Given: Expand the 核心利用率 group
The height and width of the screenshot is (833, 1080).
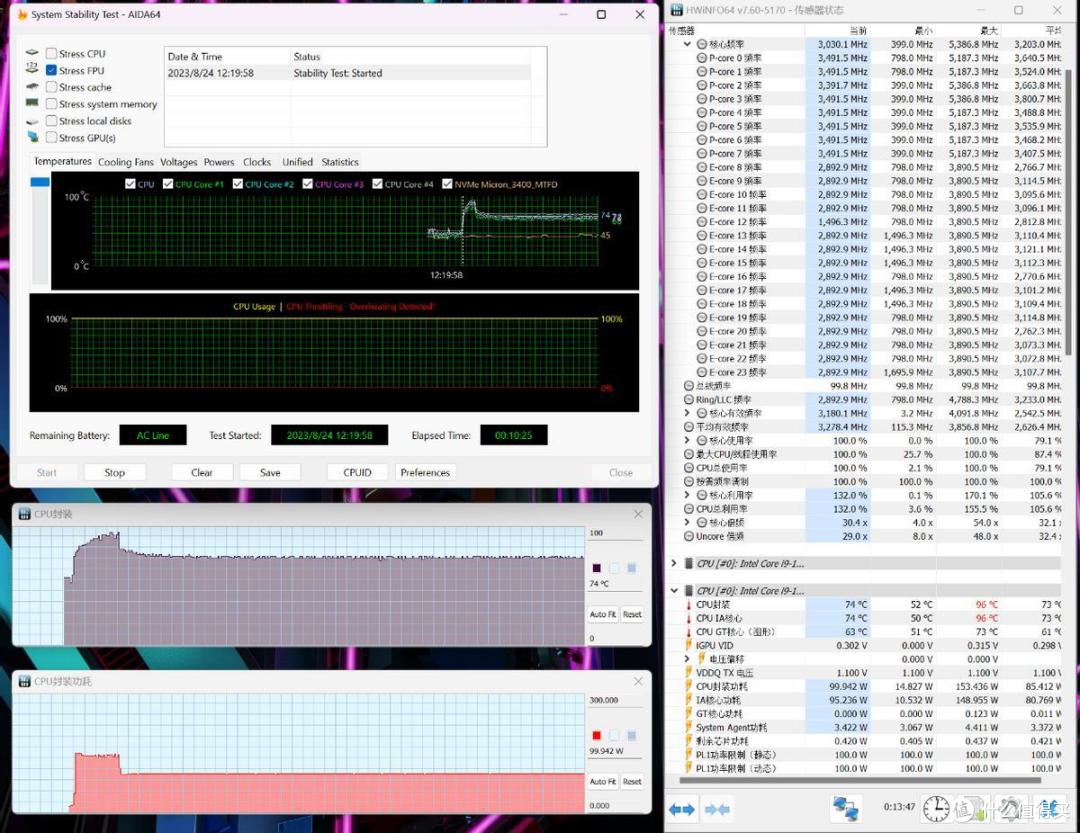Looking at the screenshot, I should [687, 495].
